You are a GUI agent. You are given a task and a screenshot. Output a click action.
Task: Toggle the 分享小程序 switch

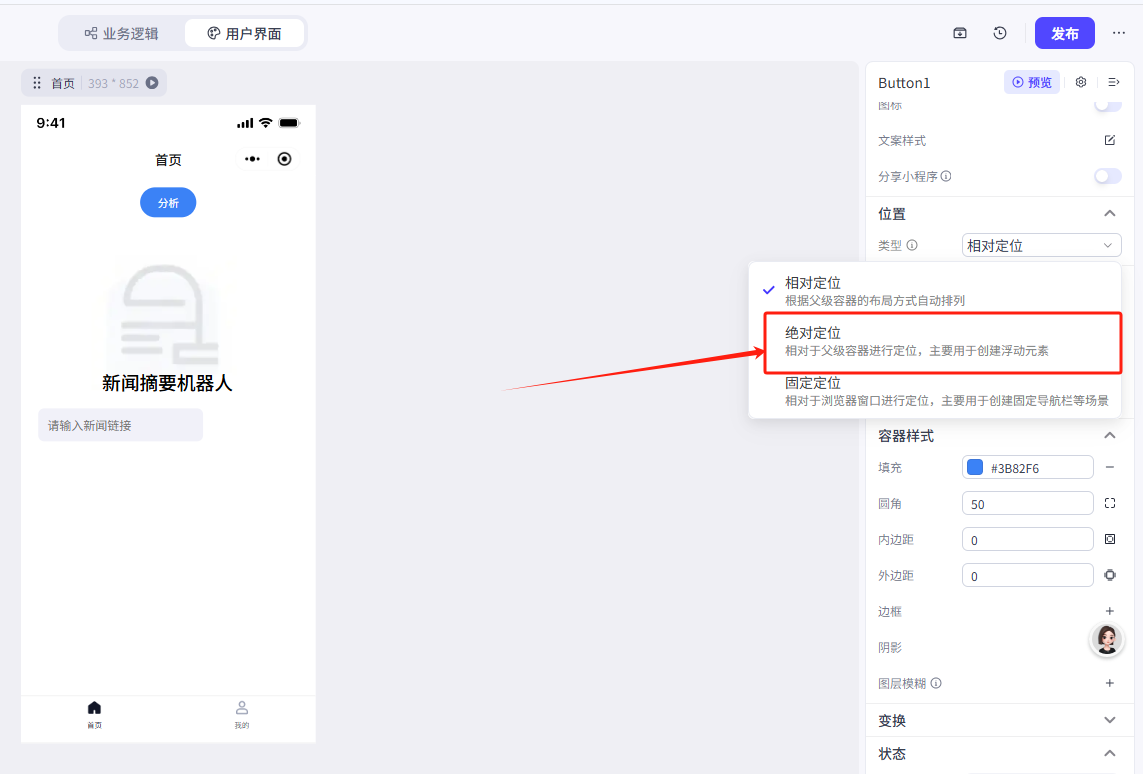click(x=1107, y=176)
